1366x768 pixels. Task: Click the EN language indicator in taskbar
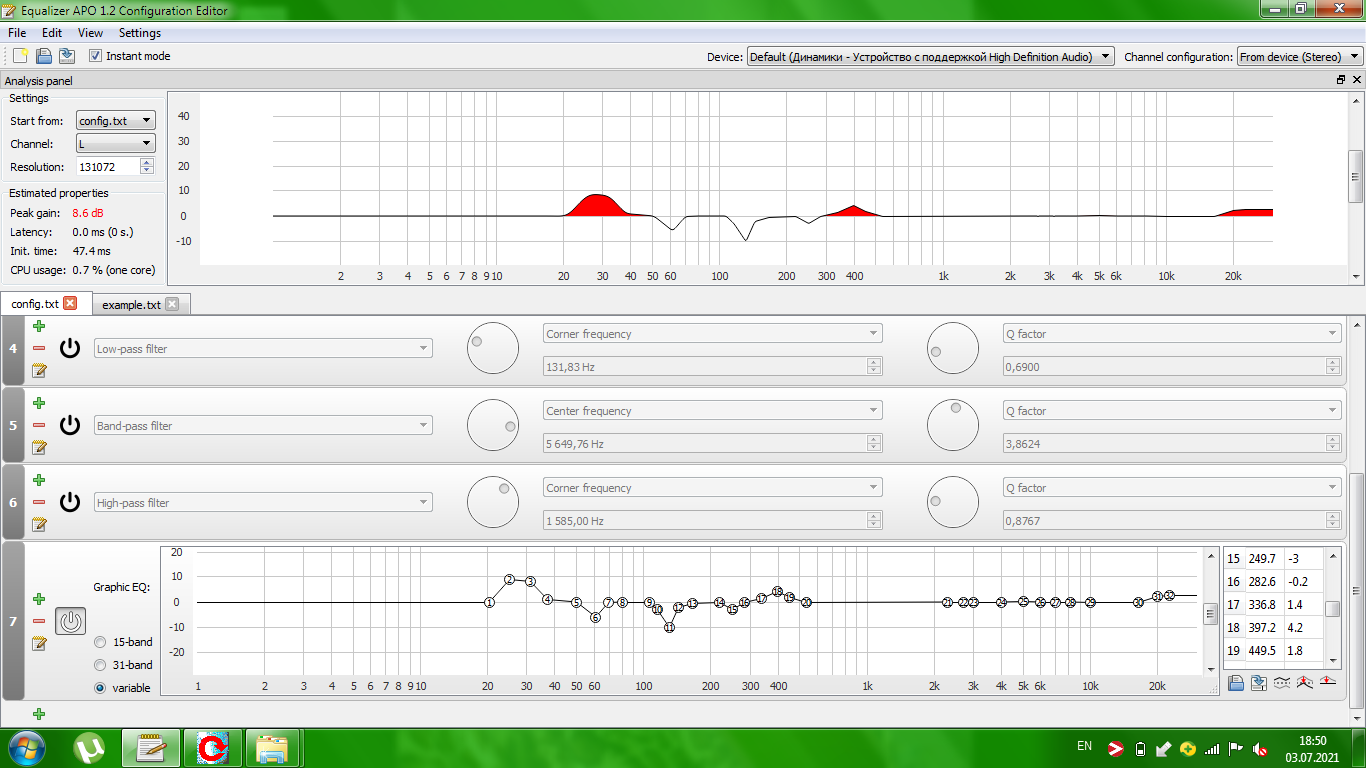(1085, 747)
